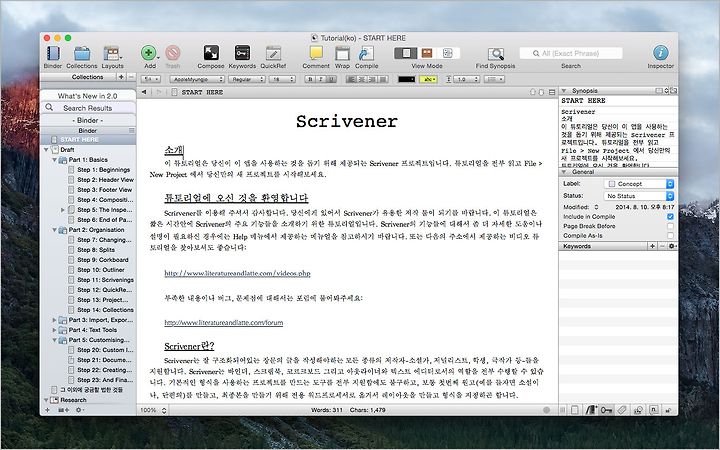Image resolution: width=720 pixels, height=450 pixels.
Task: Select the Search Results tab
Action: [88, 108]
